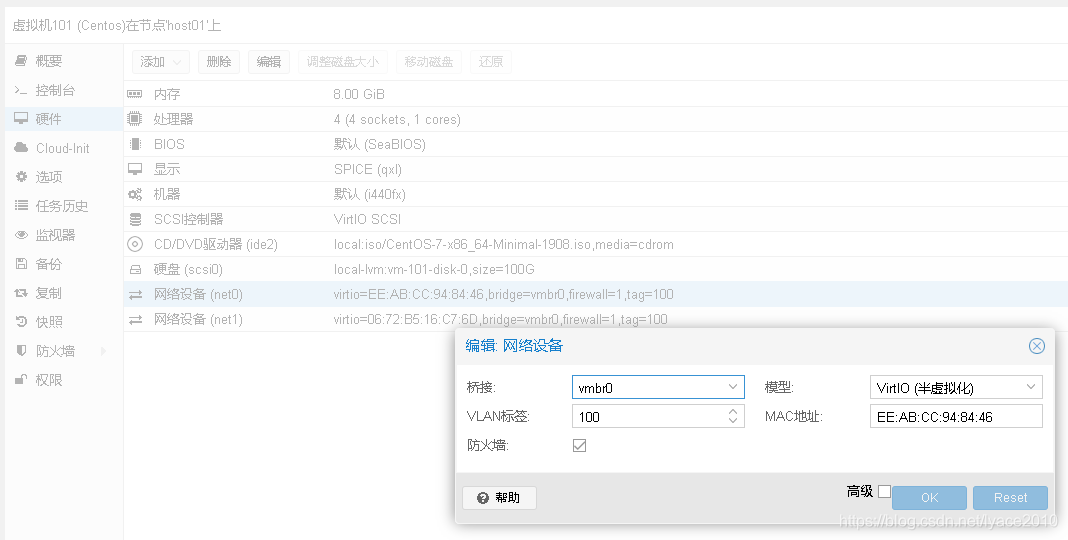The height and width of the screenshot is (540, 1068).
Task: Select the 网络设备 (net1) row
Action: tap(596, 319)
